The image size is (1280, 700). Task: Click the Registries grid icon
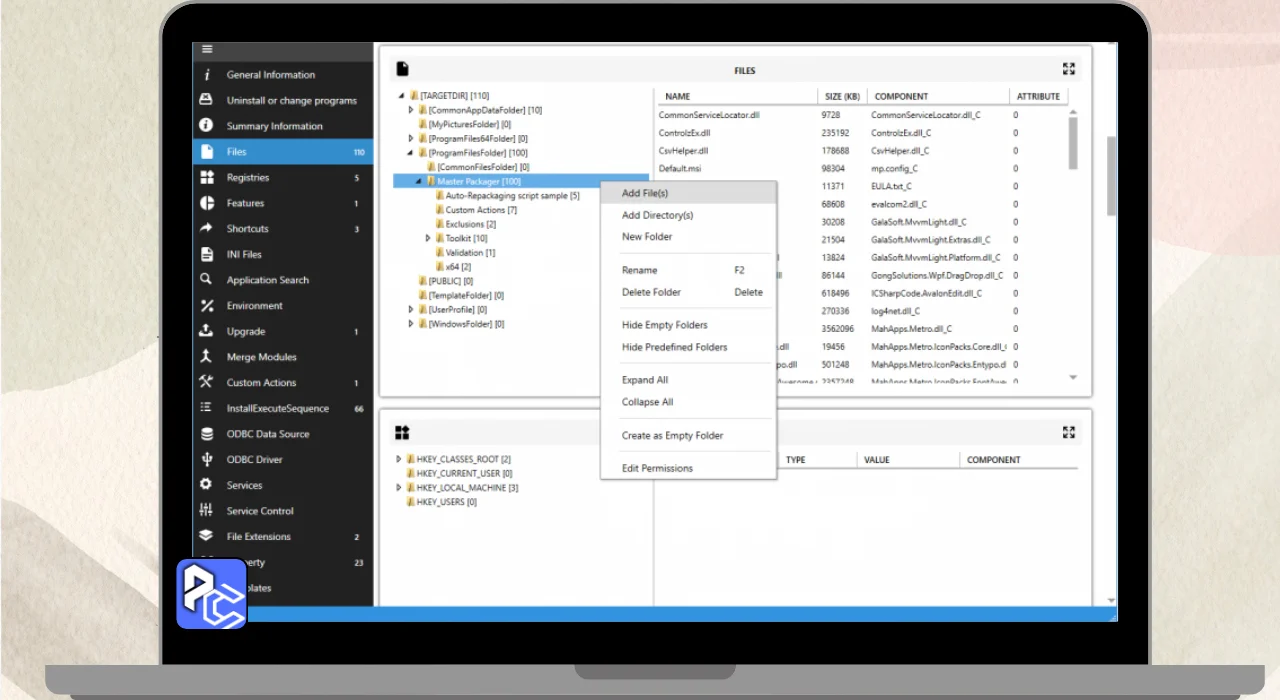(207, 177)
